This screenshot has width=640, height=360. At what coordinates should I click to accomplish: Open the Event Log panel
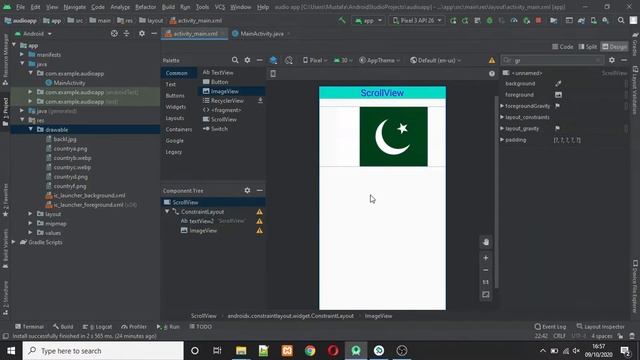(x=550, y=327)
